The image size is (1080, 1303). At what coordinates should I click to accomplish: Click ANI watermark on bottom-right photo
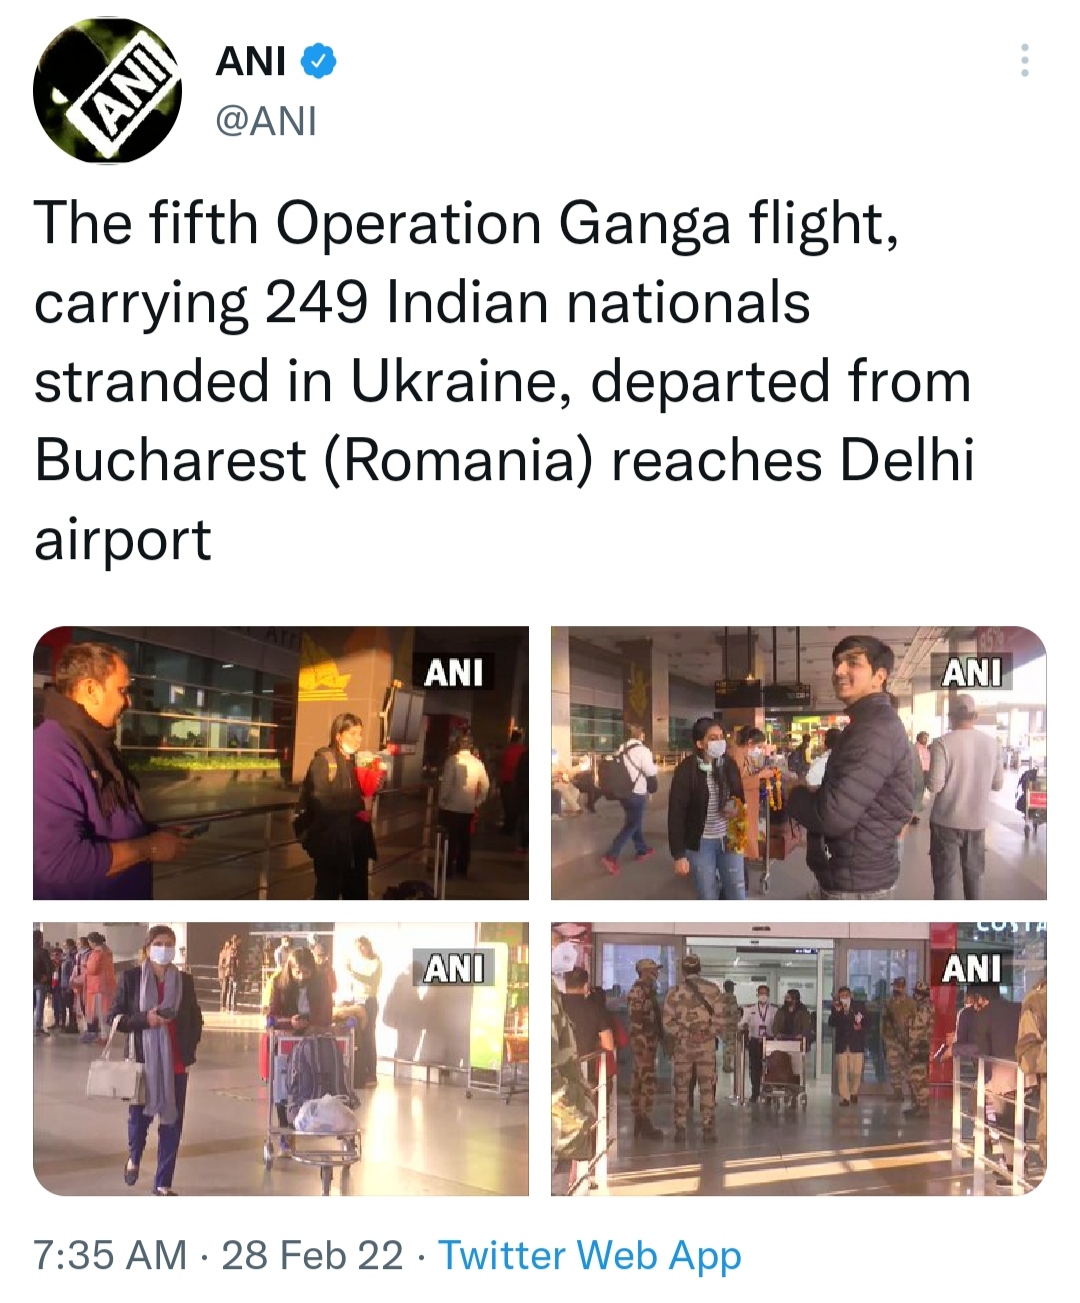click(x=972, y=968)
